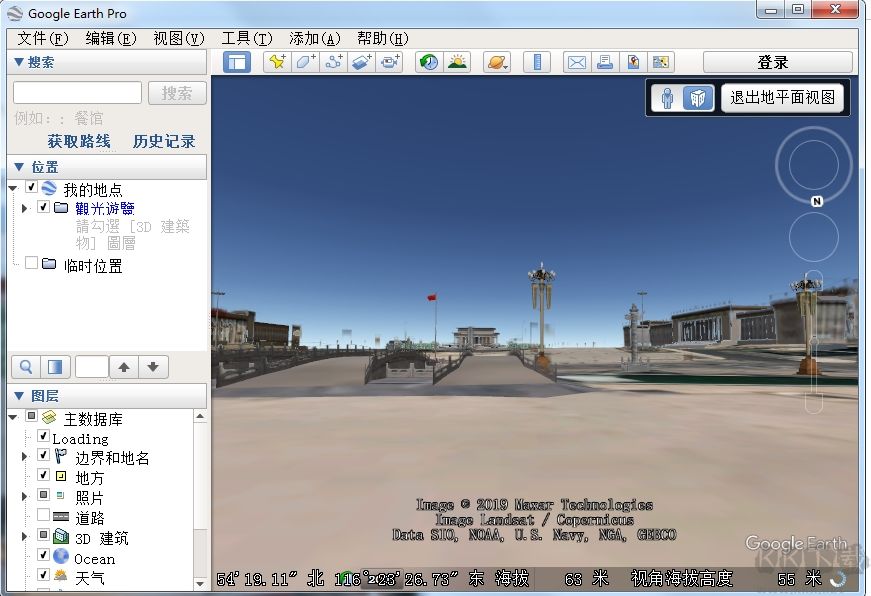Expand the 觀光遊覽 places folder
This screenshot has width=871, height=596.
[x=24, y=208]
